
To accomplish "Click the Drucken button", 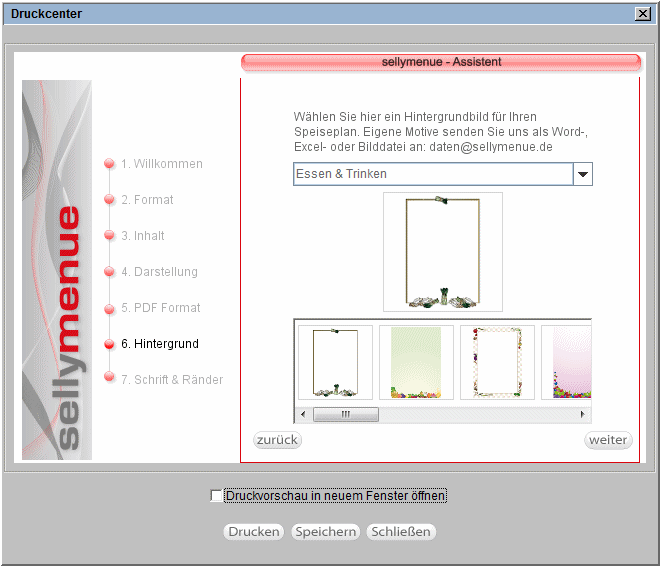I will pyautogui.click(x=254, y=532).
